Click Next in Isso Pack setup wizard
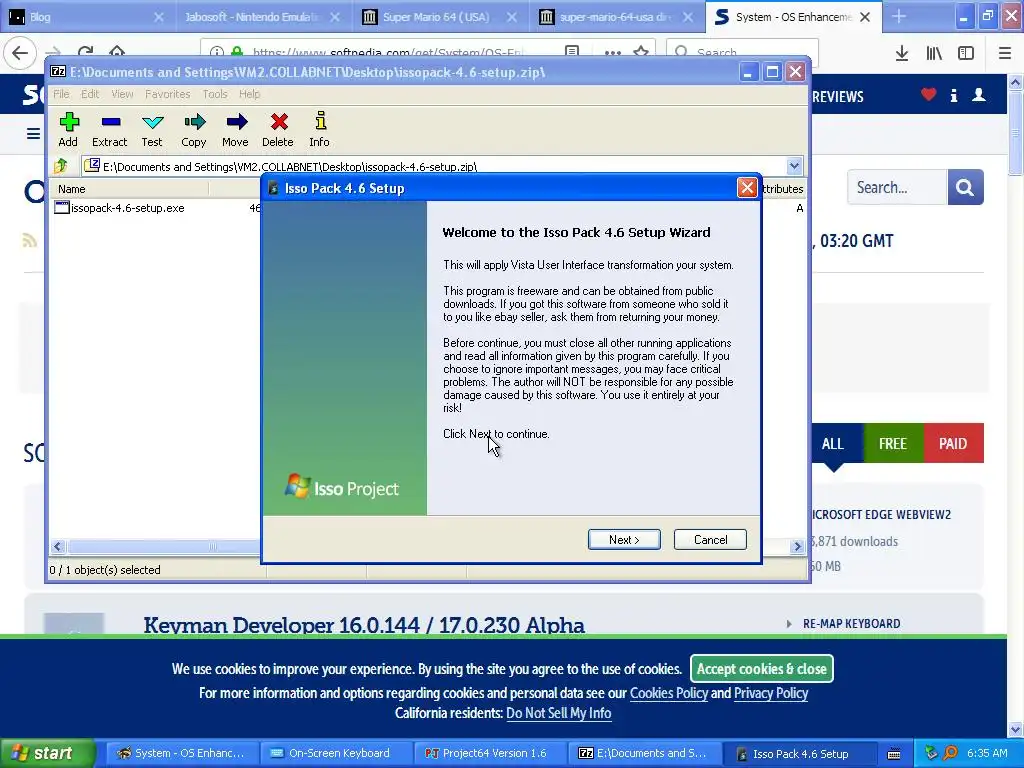Screen dimensions: 1024x768 pyautogui.click(x=624, y=539)
